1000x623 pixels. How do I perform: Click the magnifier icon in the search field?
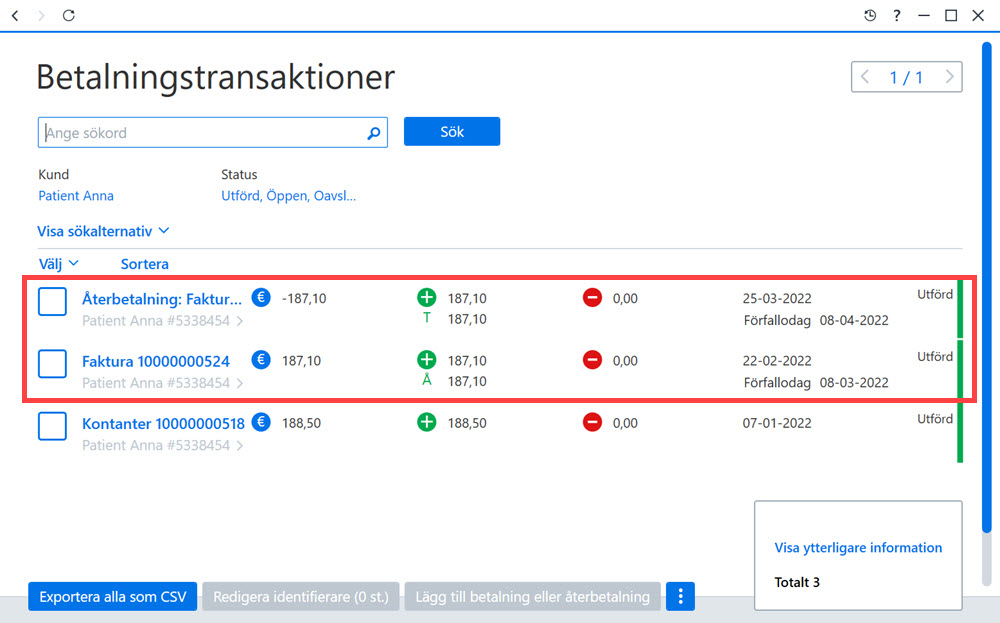pyautogui.click(x=374, y=133)
